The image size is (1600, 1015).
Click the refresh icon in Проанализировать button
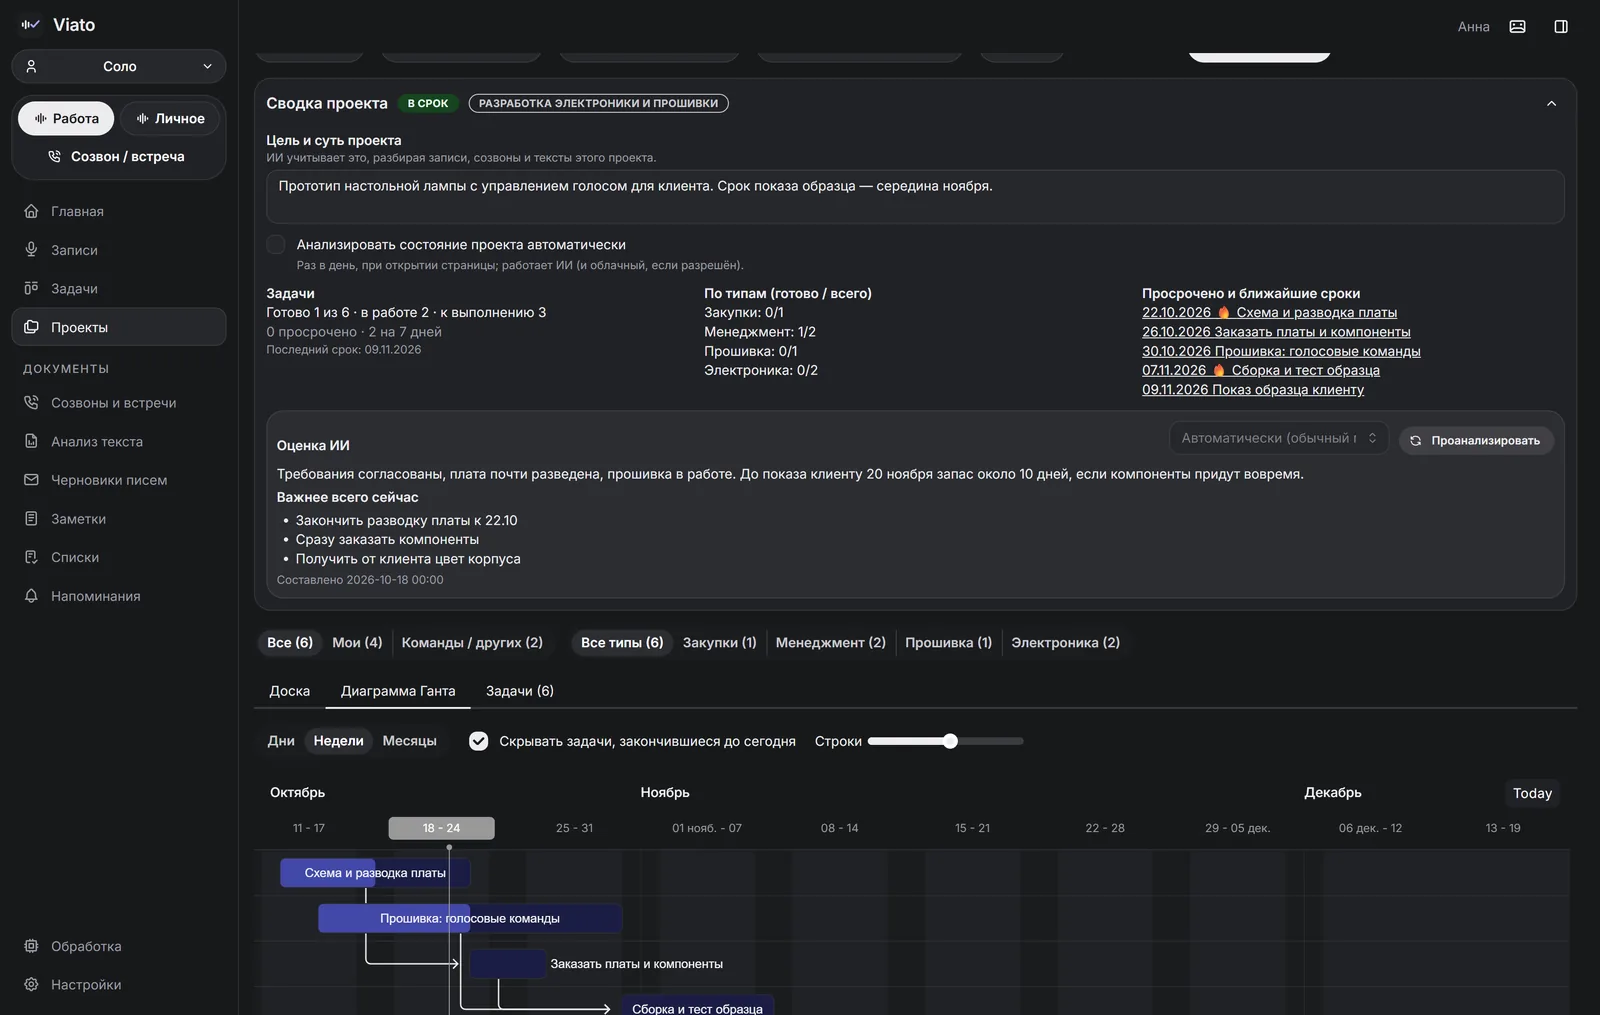click(1415, 441)
